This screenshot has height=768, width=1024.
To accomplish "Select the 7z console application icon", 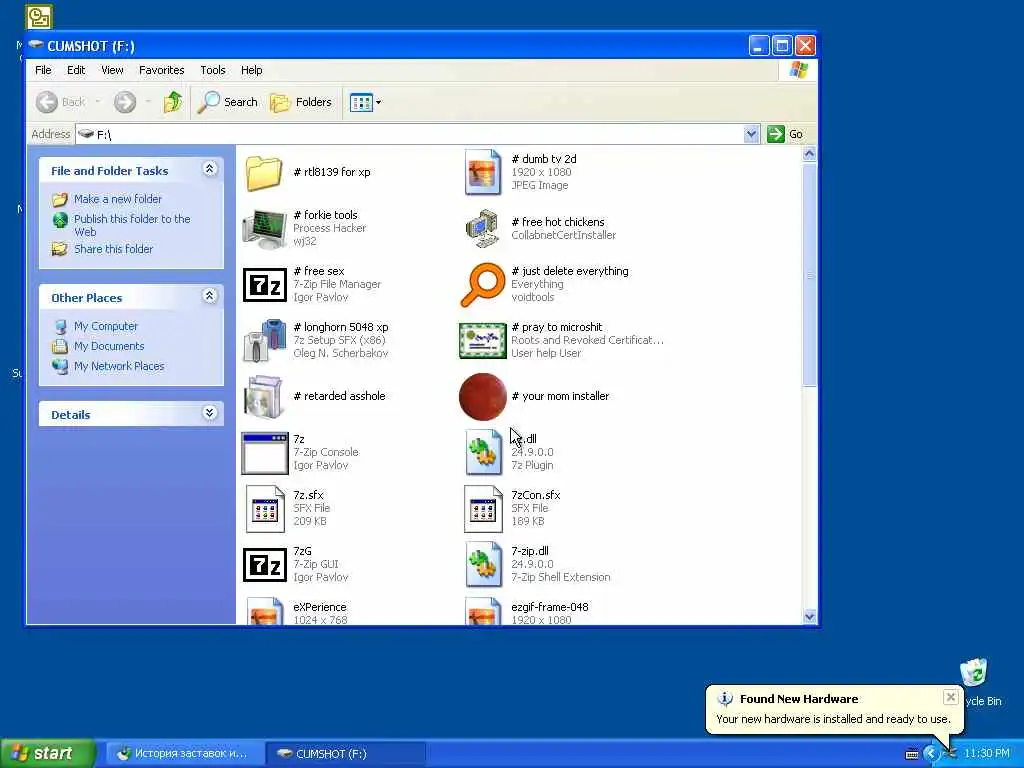I will [264, 453].
